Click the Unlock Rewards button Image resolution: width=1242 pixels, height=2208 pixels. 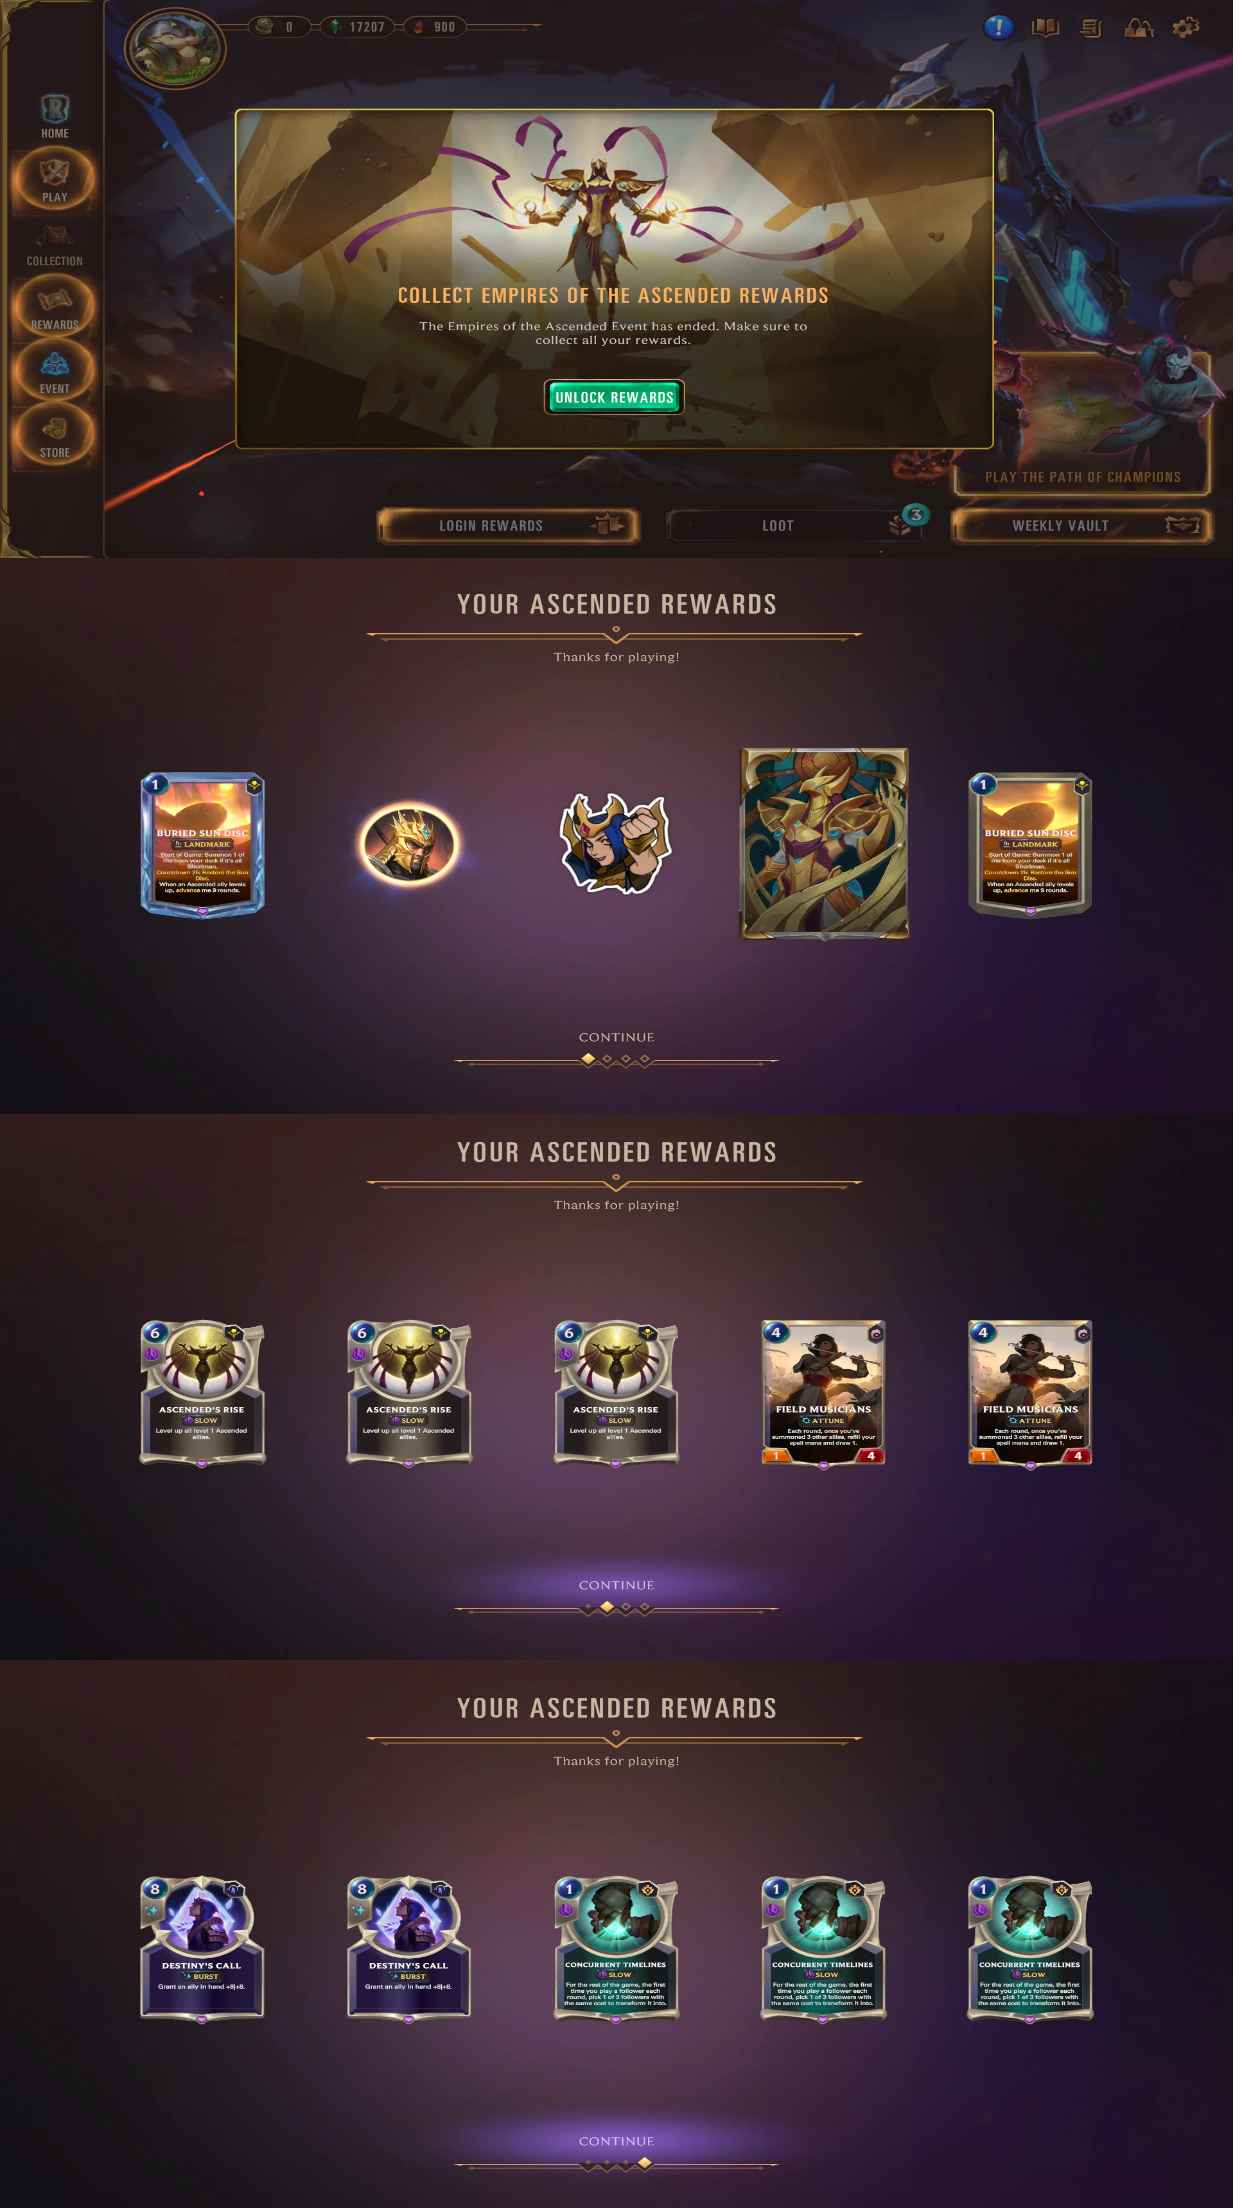(x=614, y=397)
